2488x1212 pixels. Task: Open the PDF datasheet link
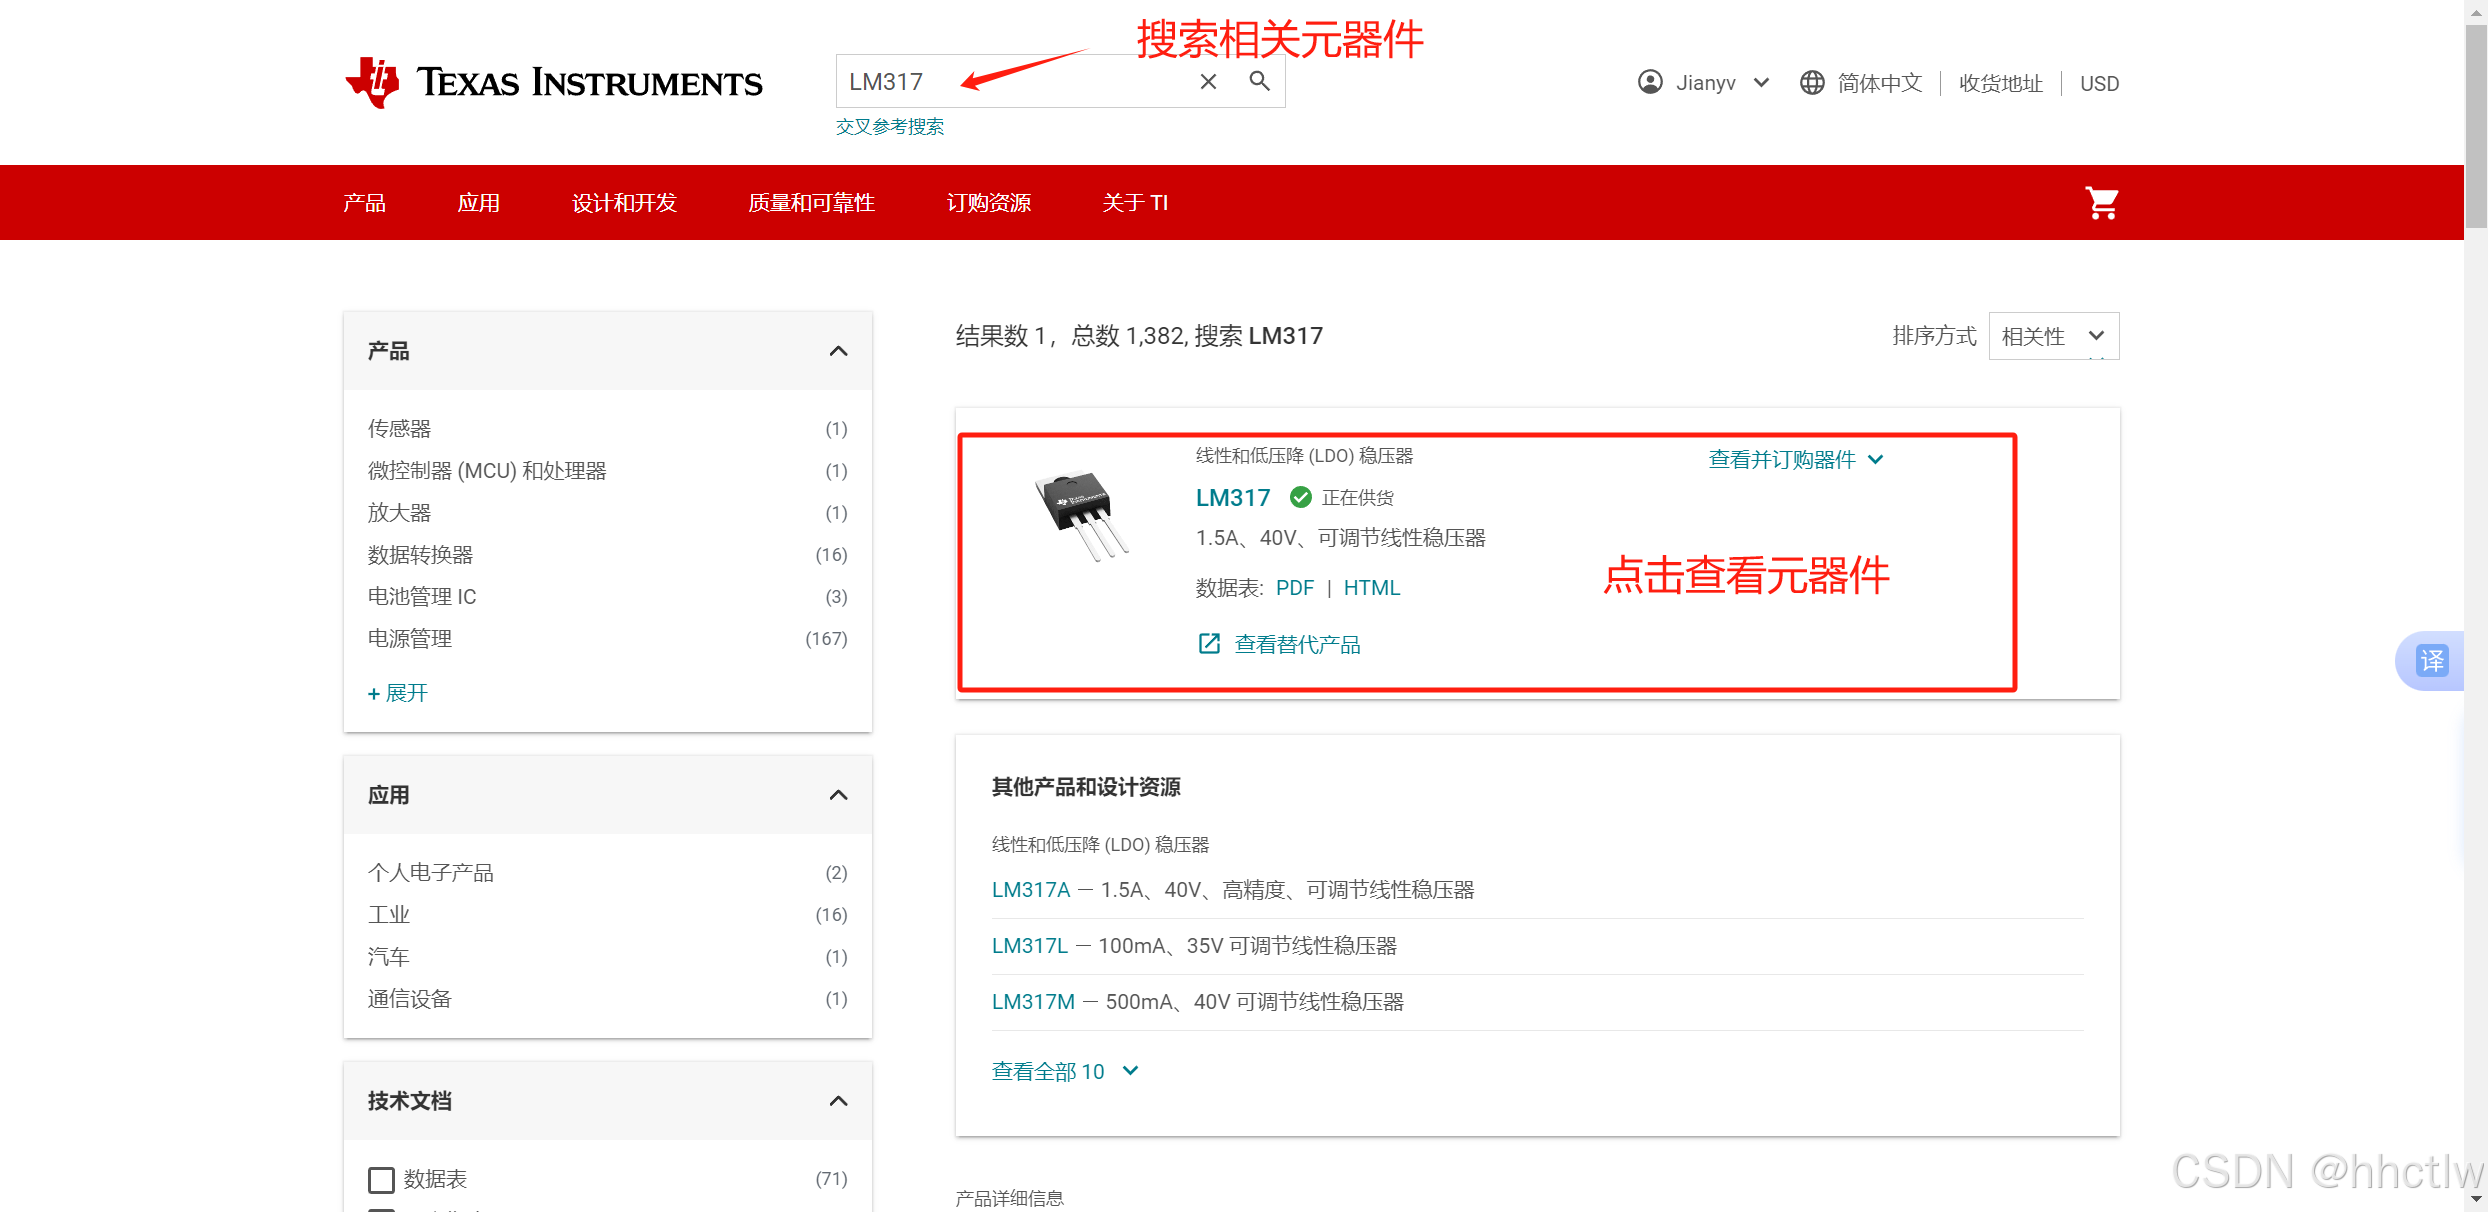(x=1295, y=588)
